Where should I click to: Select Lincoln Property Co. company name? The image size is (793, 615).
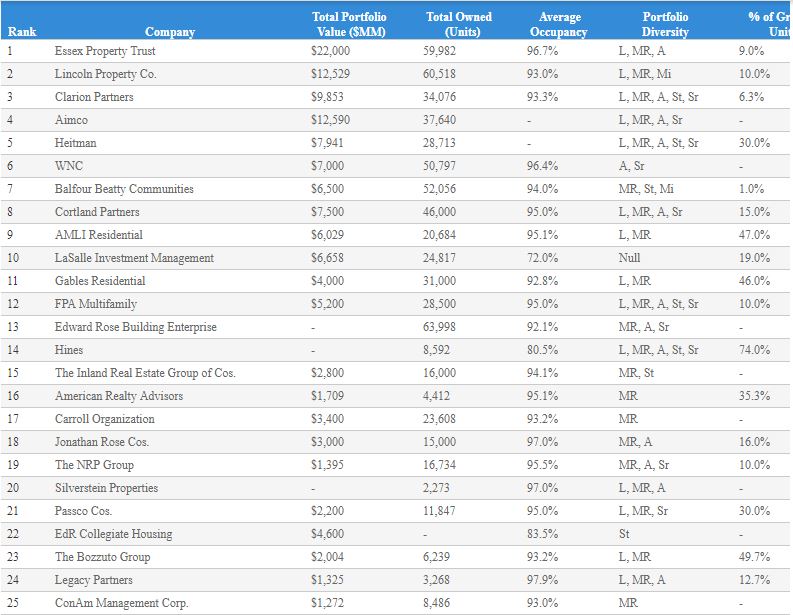106,74
